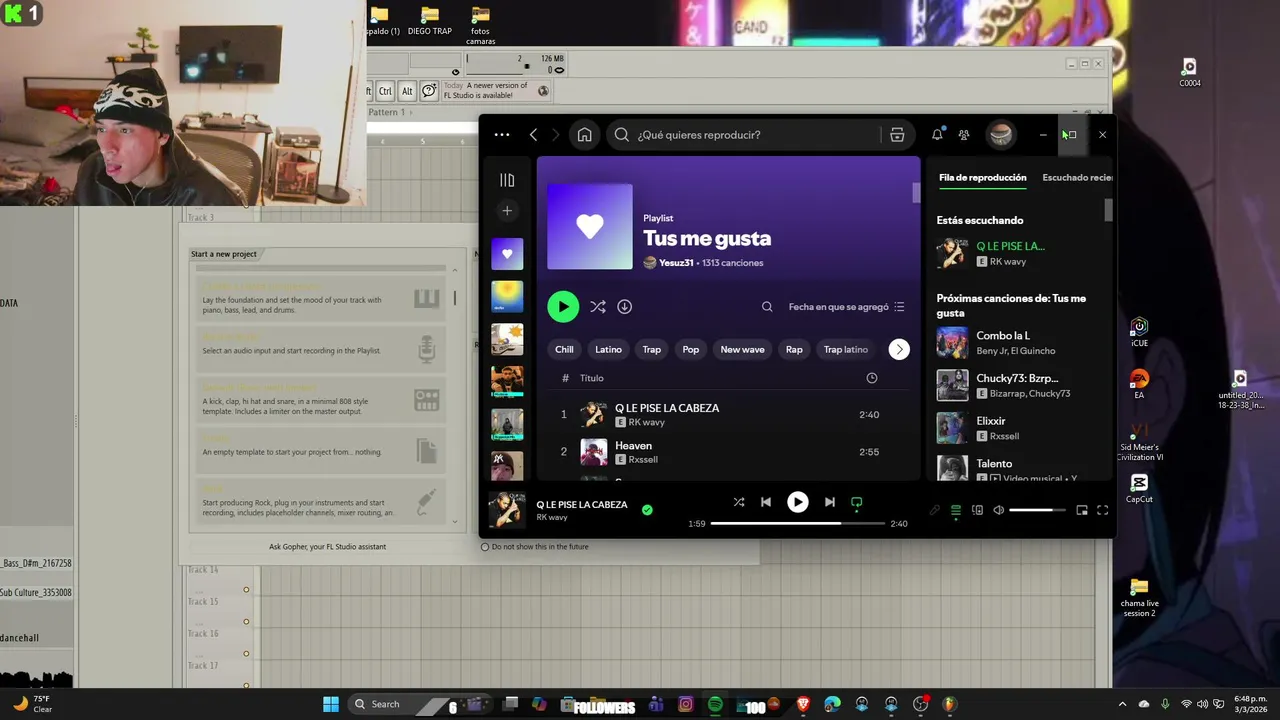Viewport: 1280px width, 720px height.
Task: Play the Tus me gusta playlist
Action: (x=563, y=307)
